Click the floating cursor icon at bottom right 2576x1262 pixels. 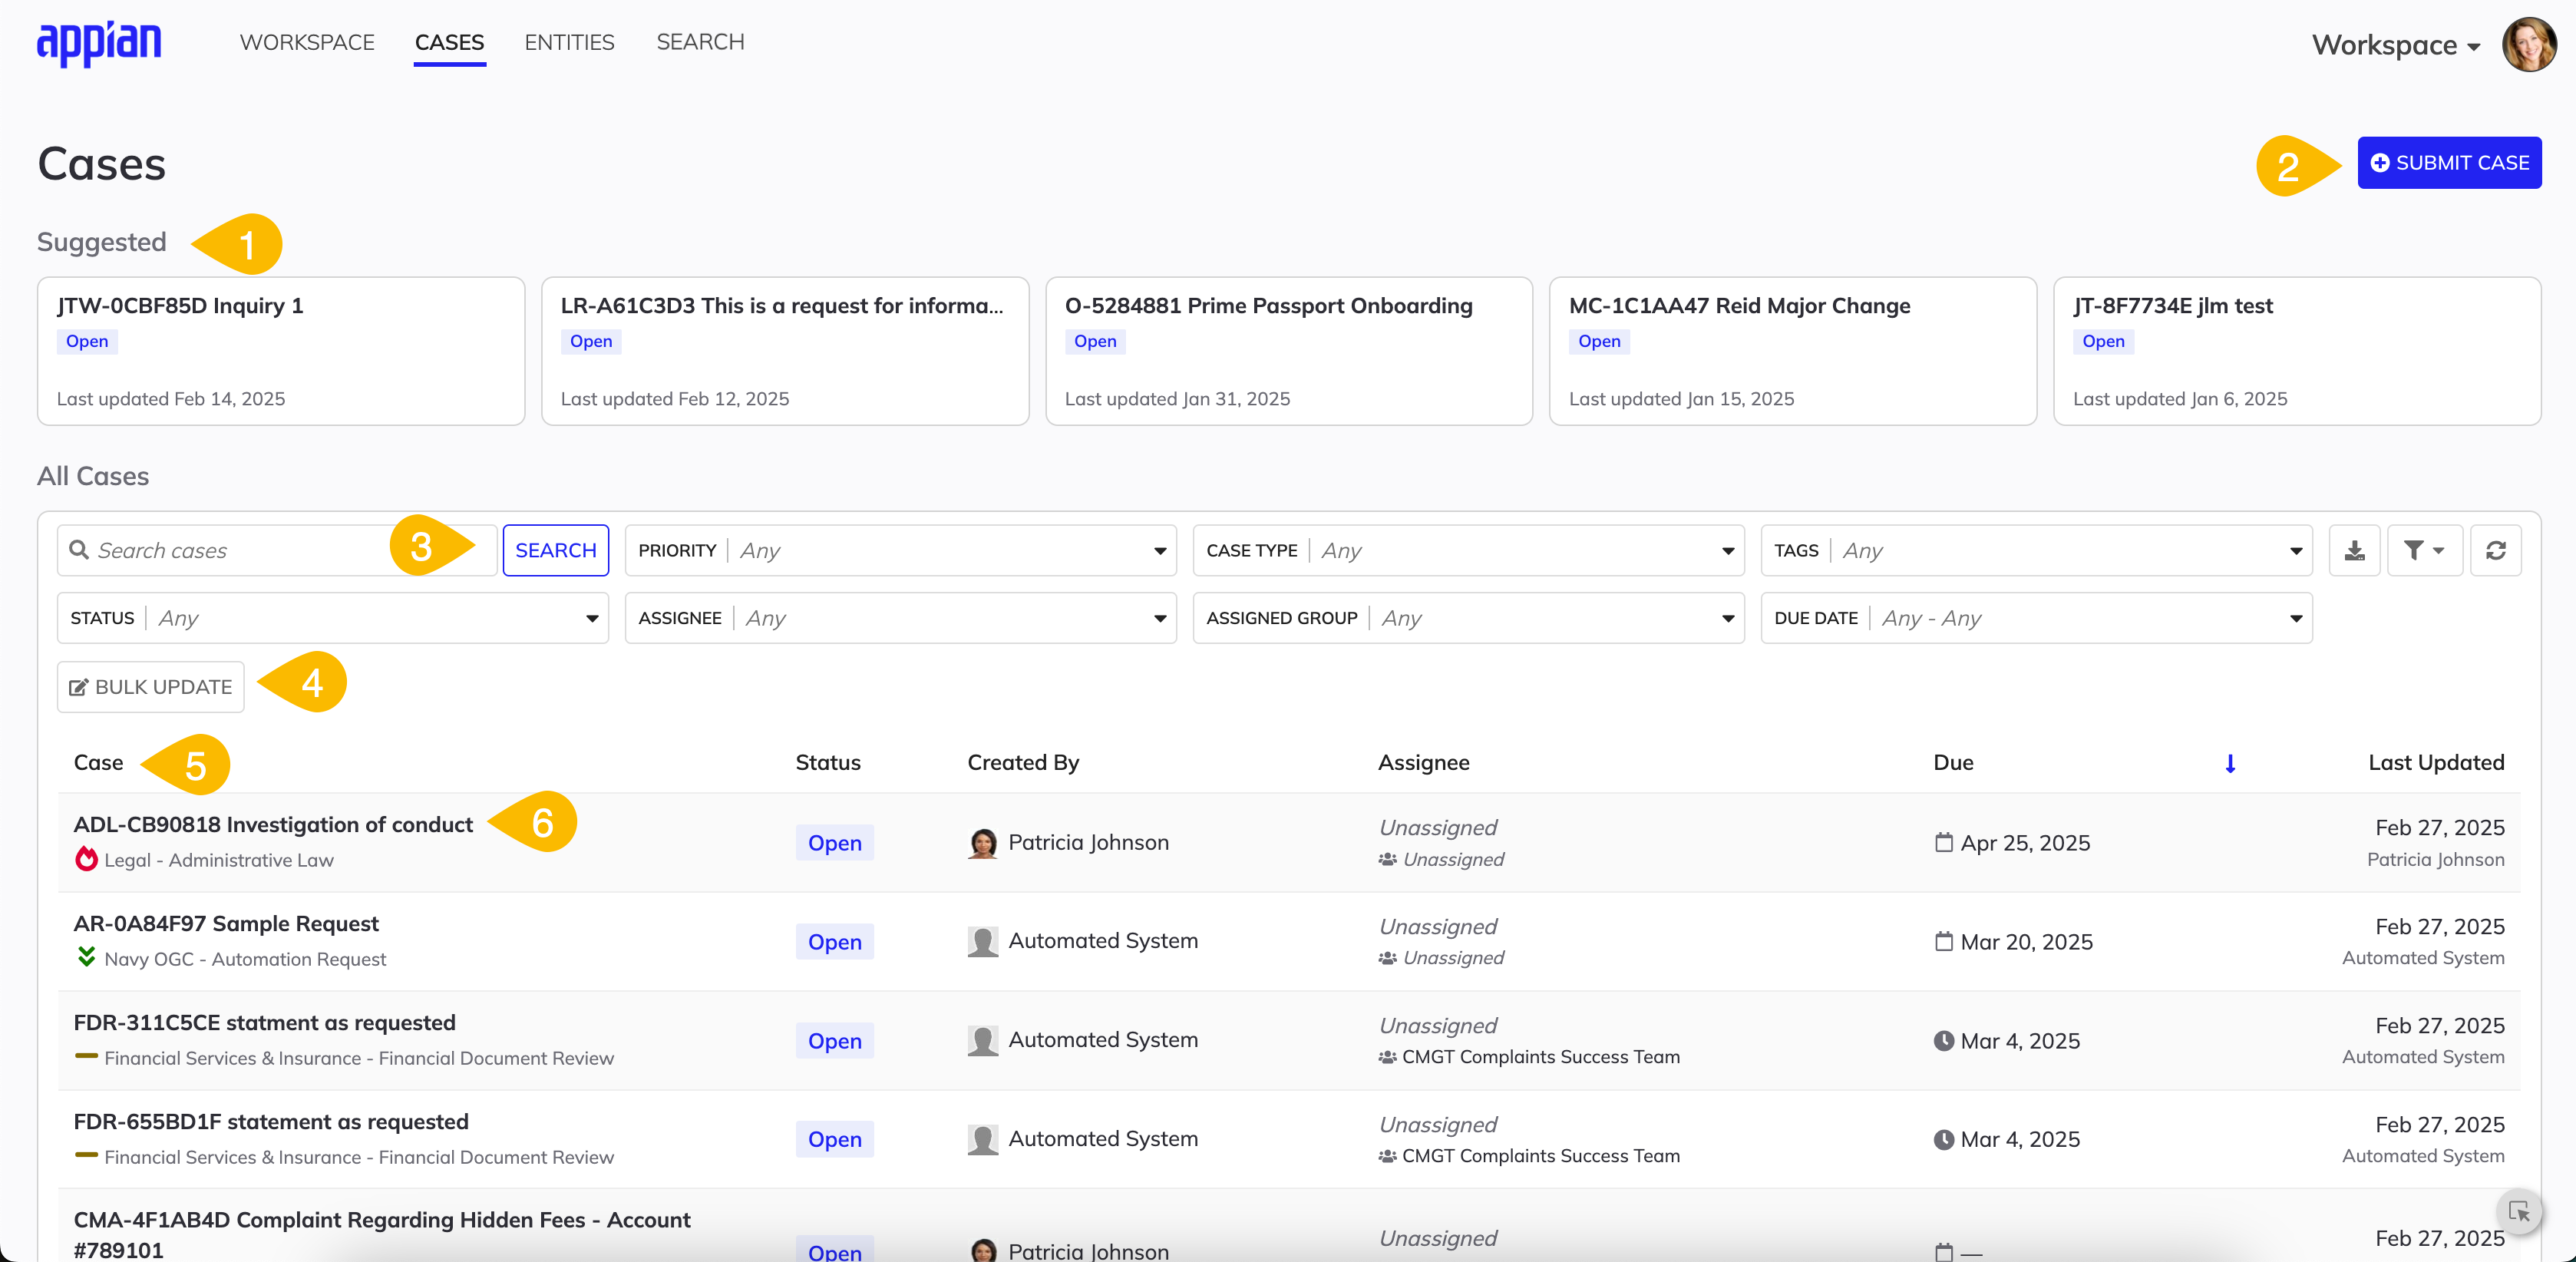coord(2519,1212)
